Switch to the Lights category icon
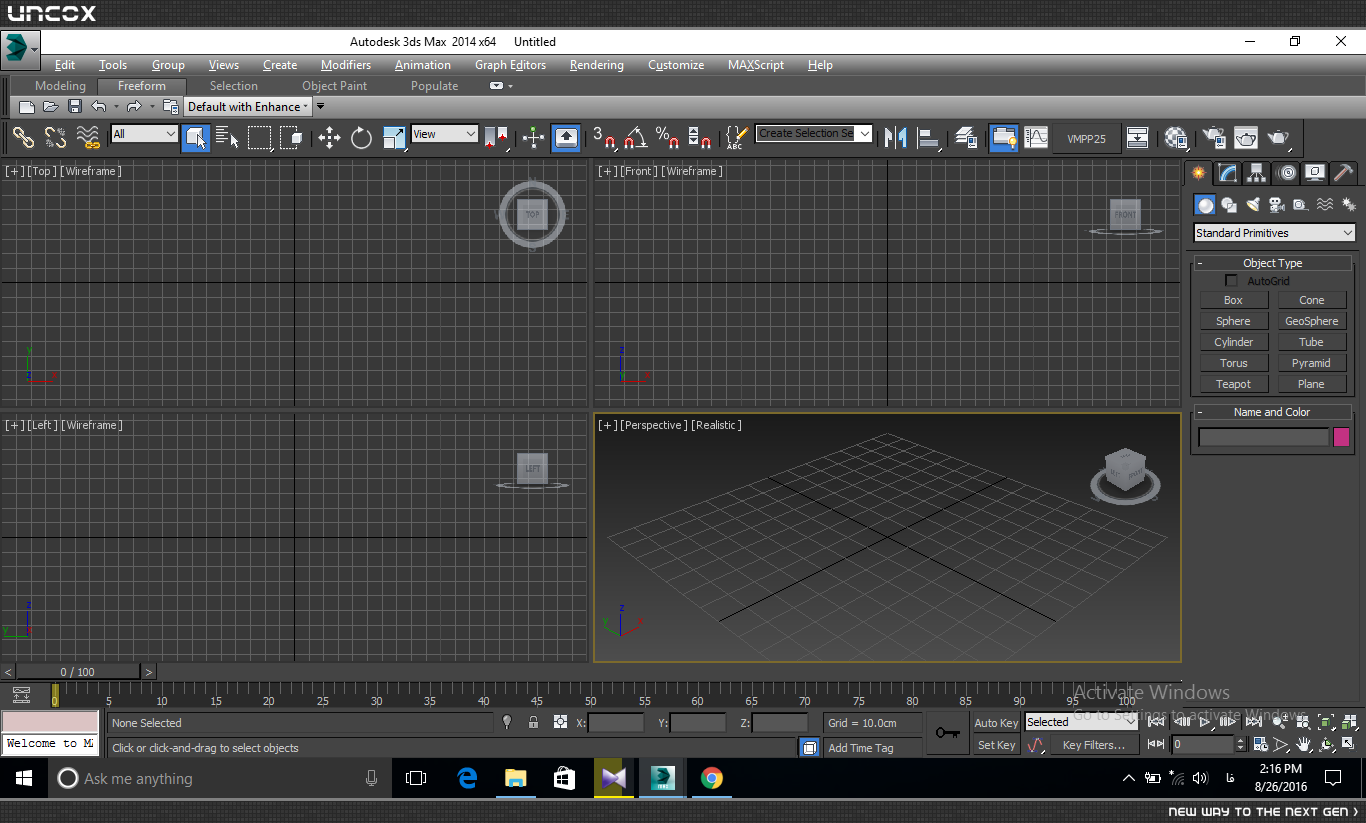1366x823 pixels. (x=1253, y=205)
